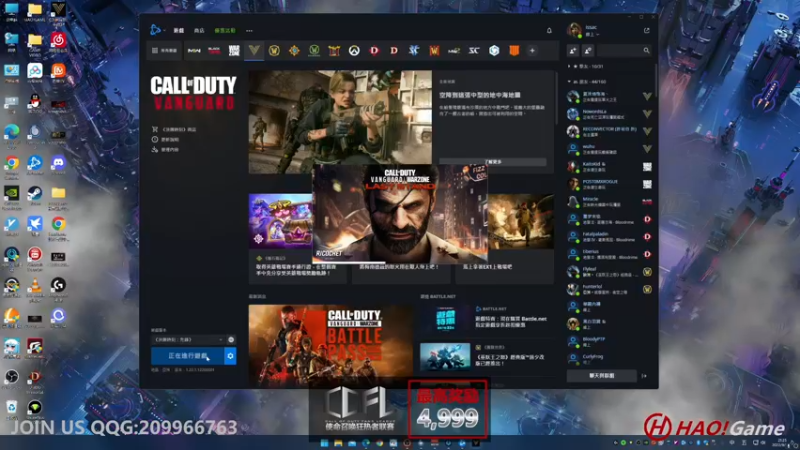800x450 pixels.
Task: Select the StarCraft II game icon
Action: point(414,51)
